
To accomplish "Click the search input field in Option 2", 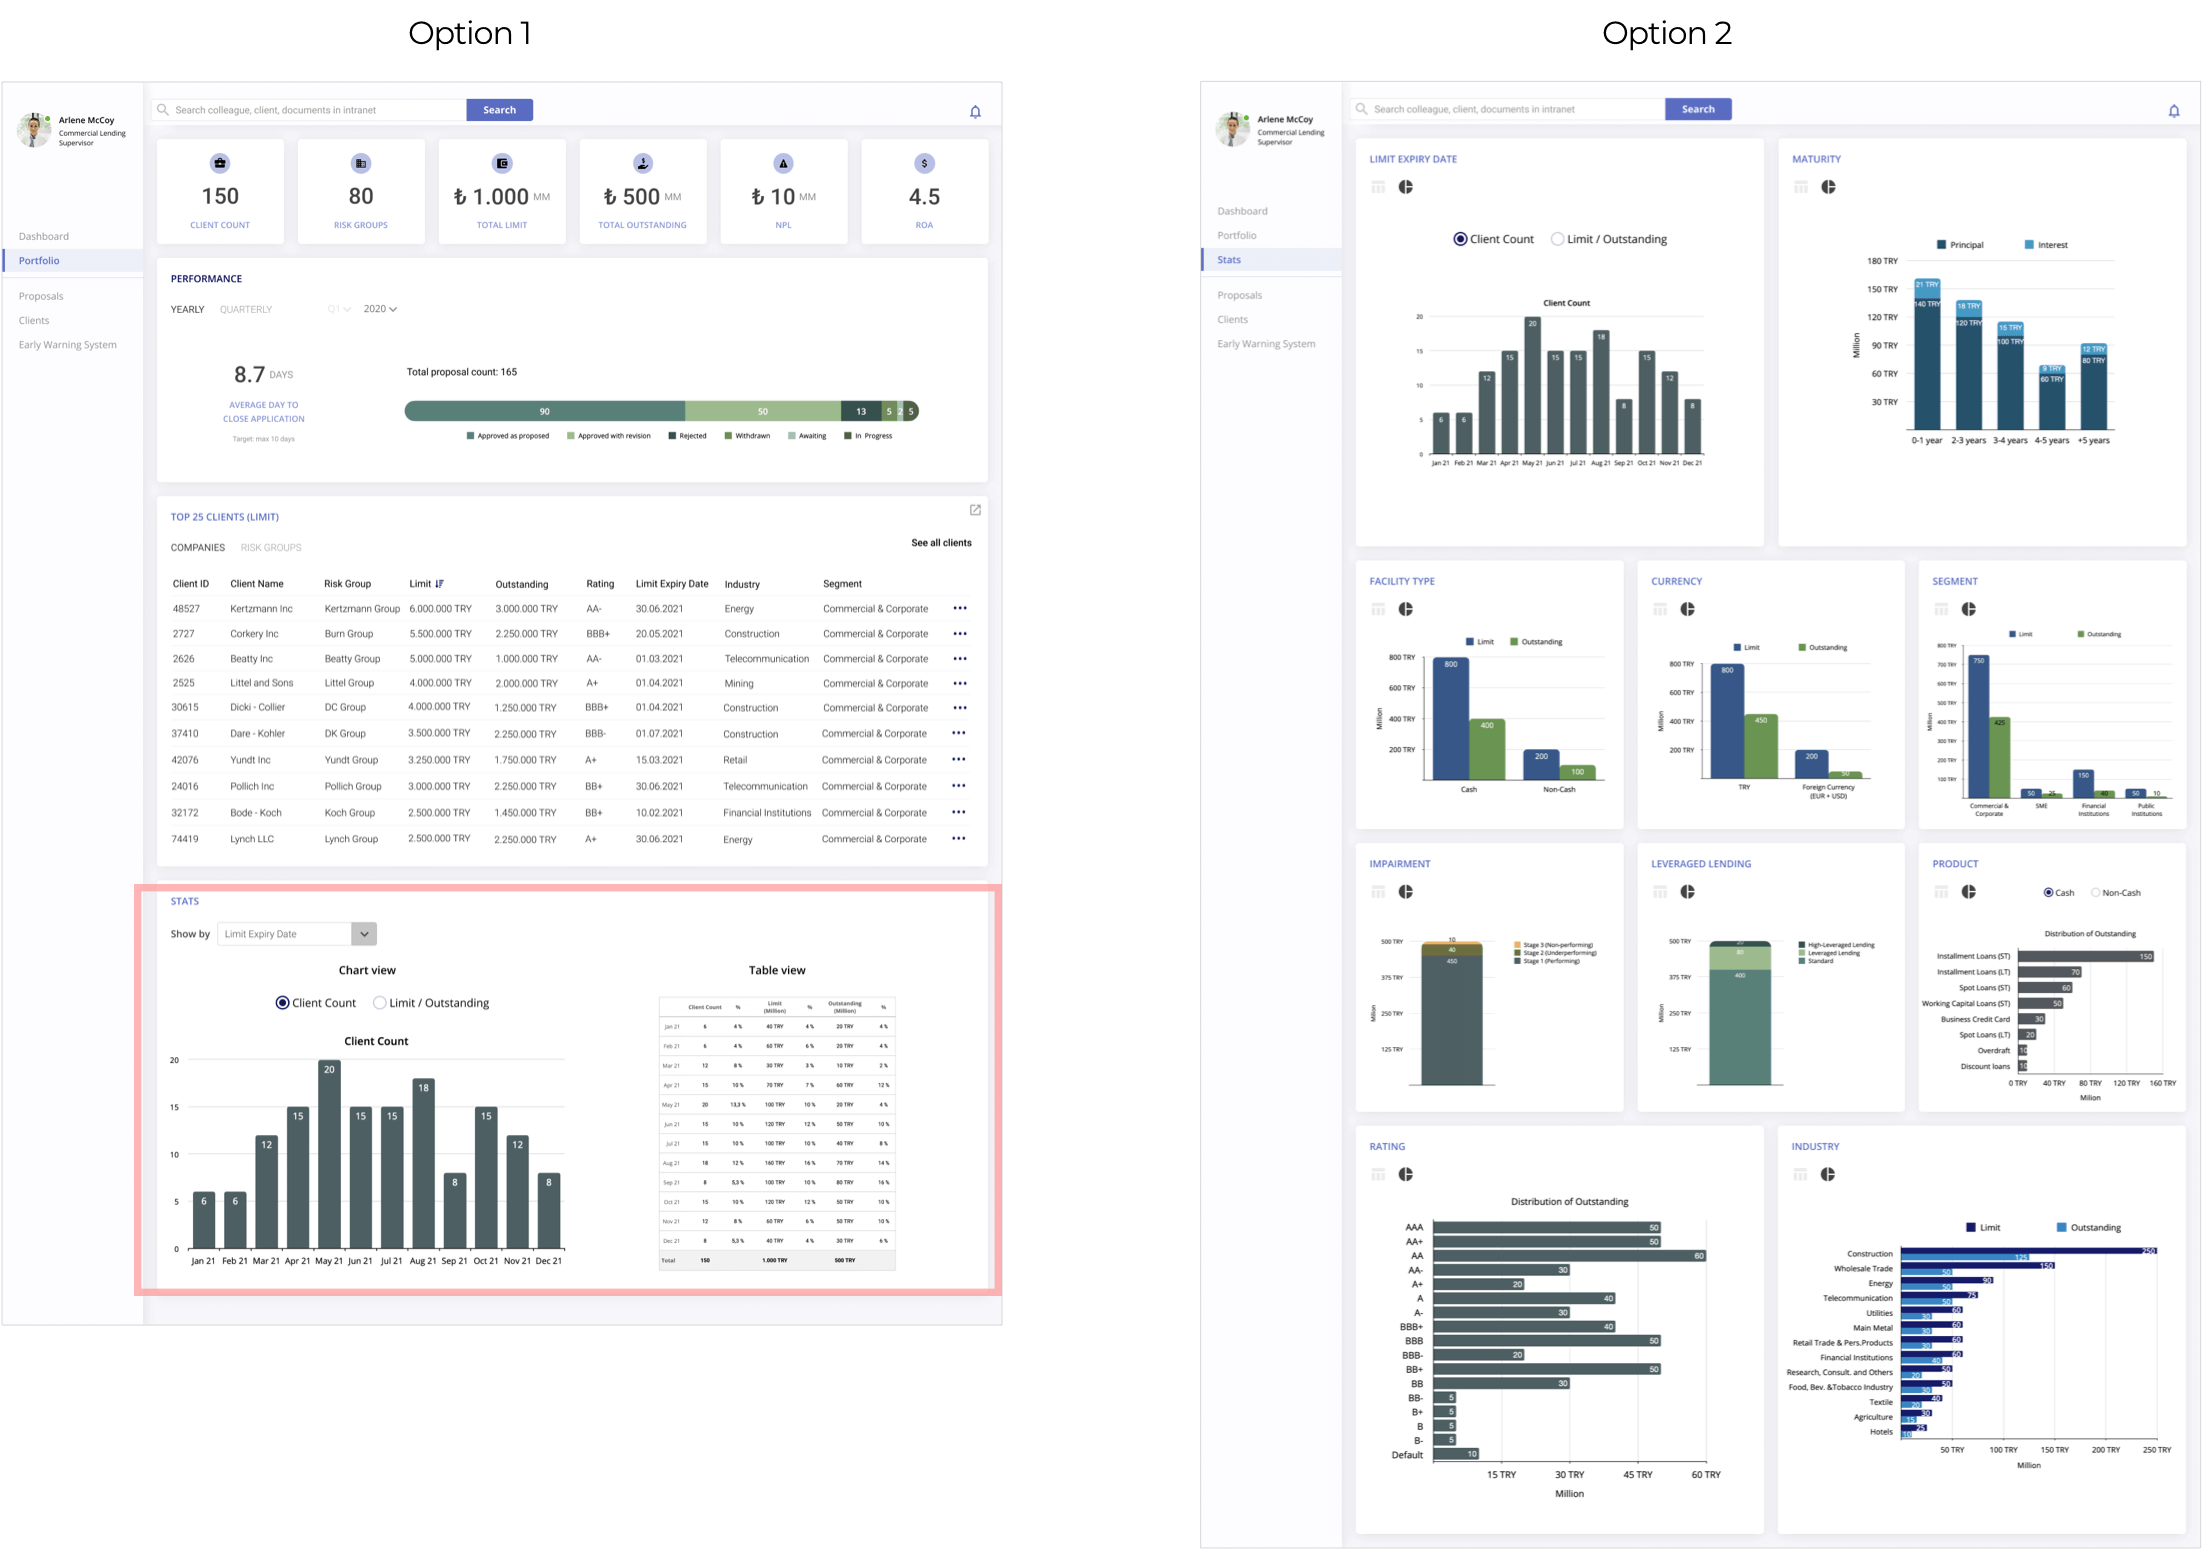I will pos(1508,109).
